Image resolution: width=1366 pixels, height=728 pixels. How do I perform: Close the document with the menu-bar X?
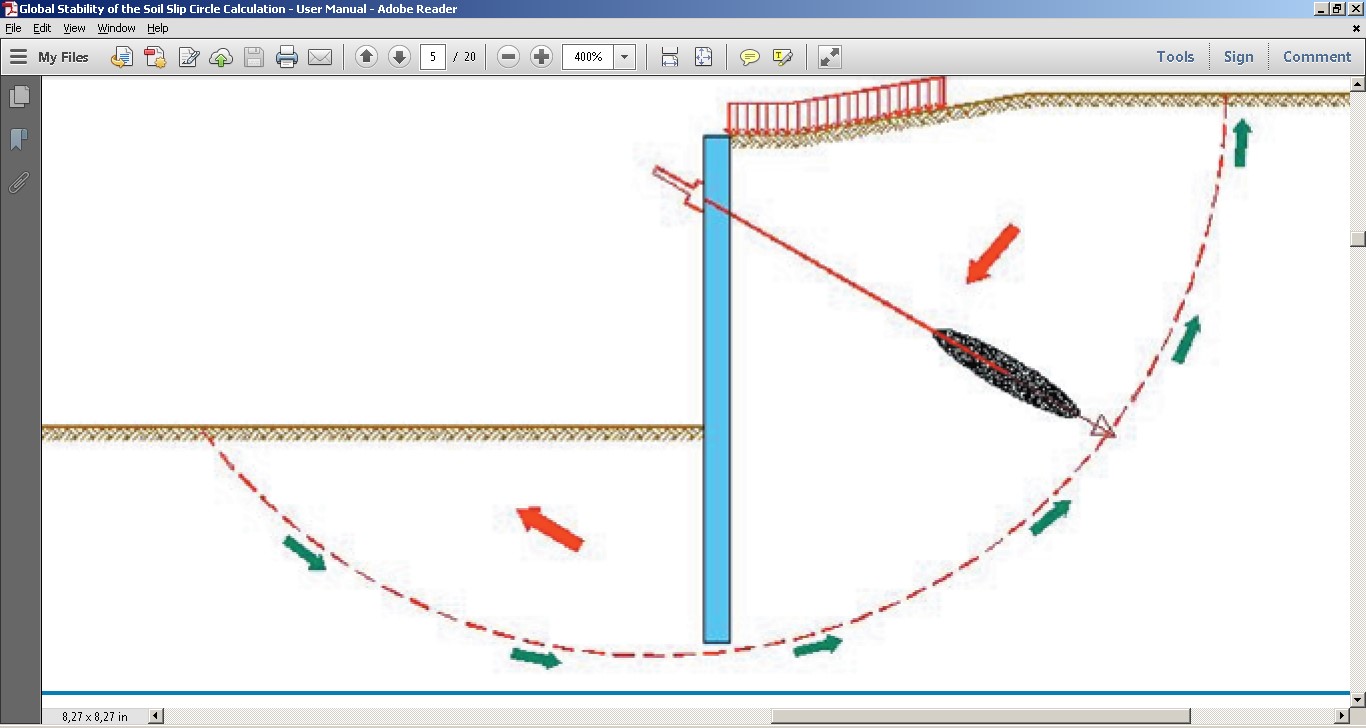pyautogui.click(x=1356, y=28)
